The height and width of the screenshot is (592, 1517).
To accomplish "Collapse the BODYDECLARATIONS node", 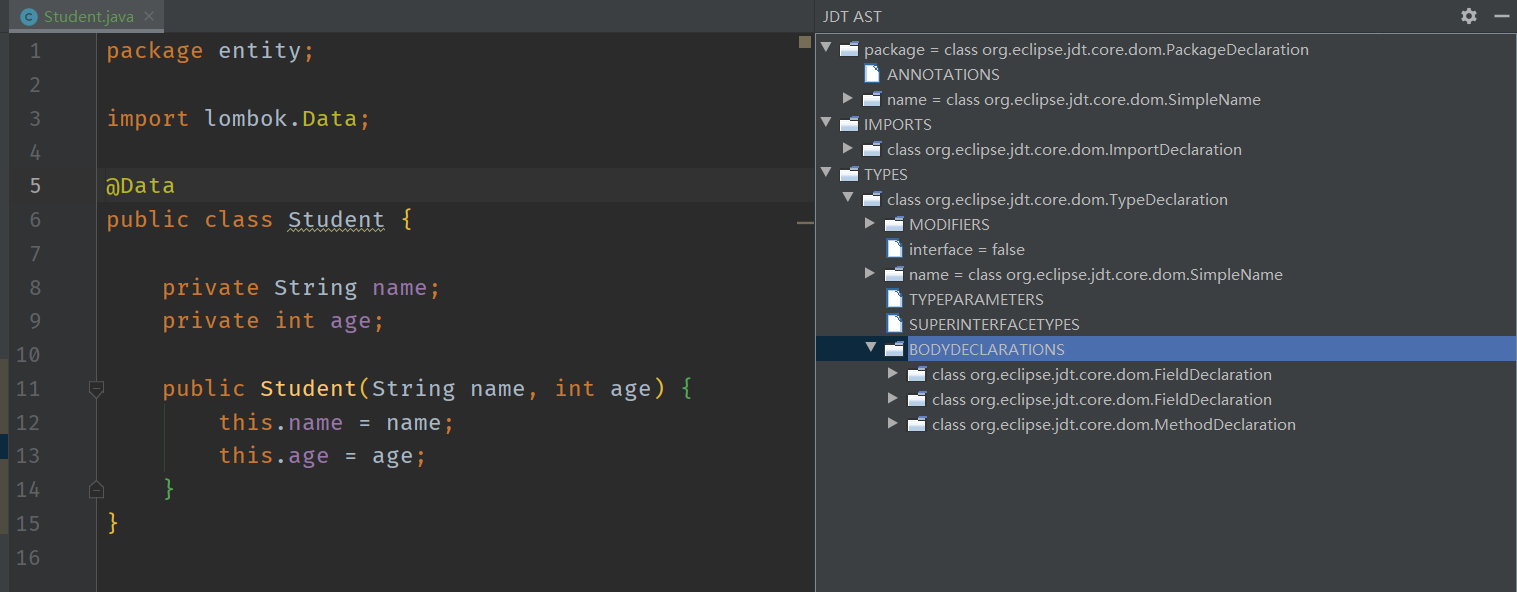I will (871, 349).
